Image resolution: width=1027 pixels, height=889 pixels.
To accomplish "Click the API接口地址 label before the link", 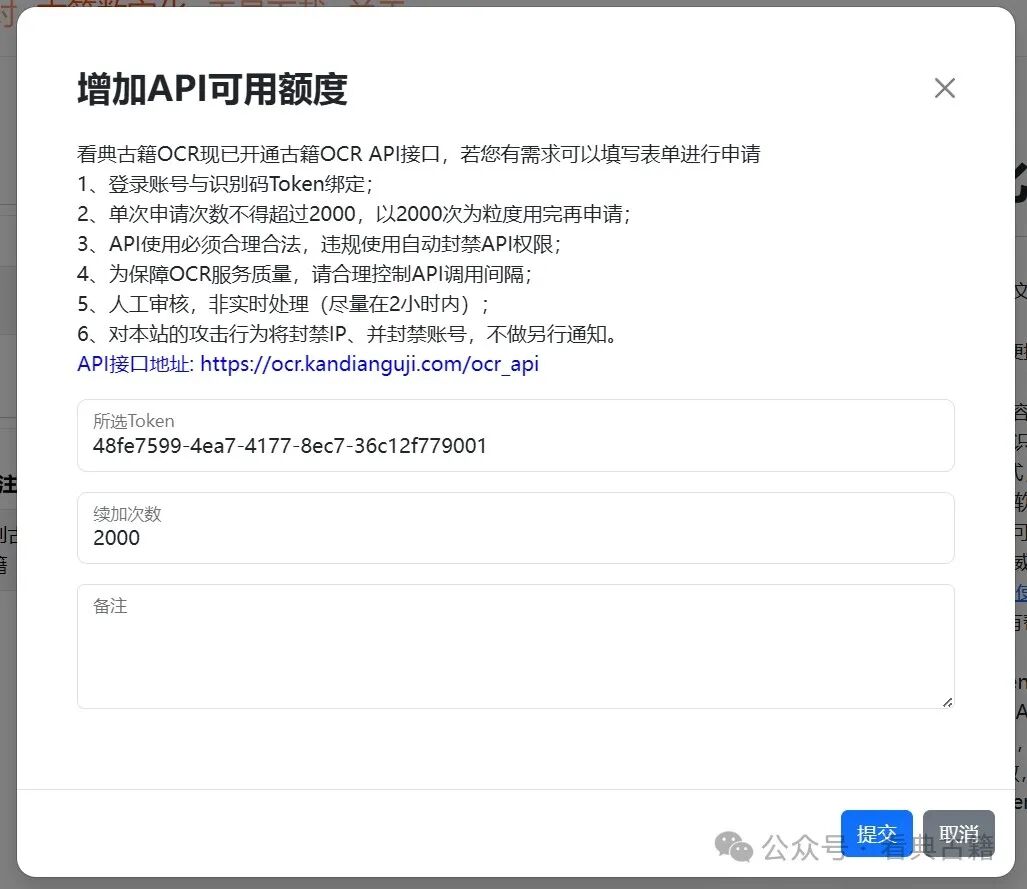I will [x=131, y=364].
